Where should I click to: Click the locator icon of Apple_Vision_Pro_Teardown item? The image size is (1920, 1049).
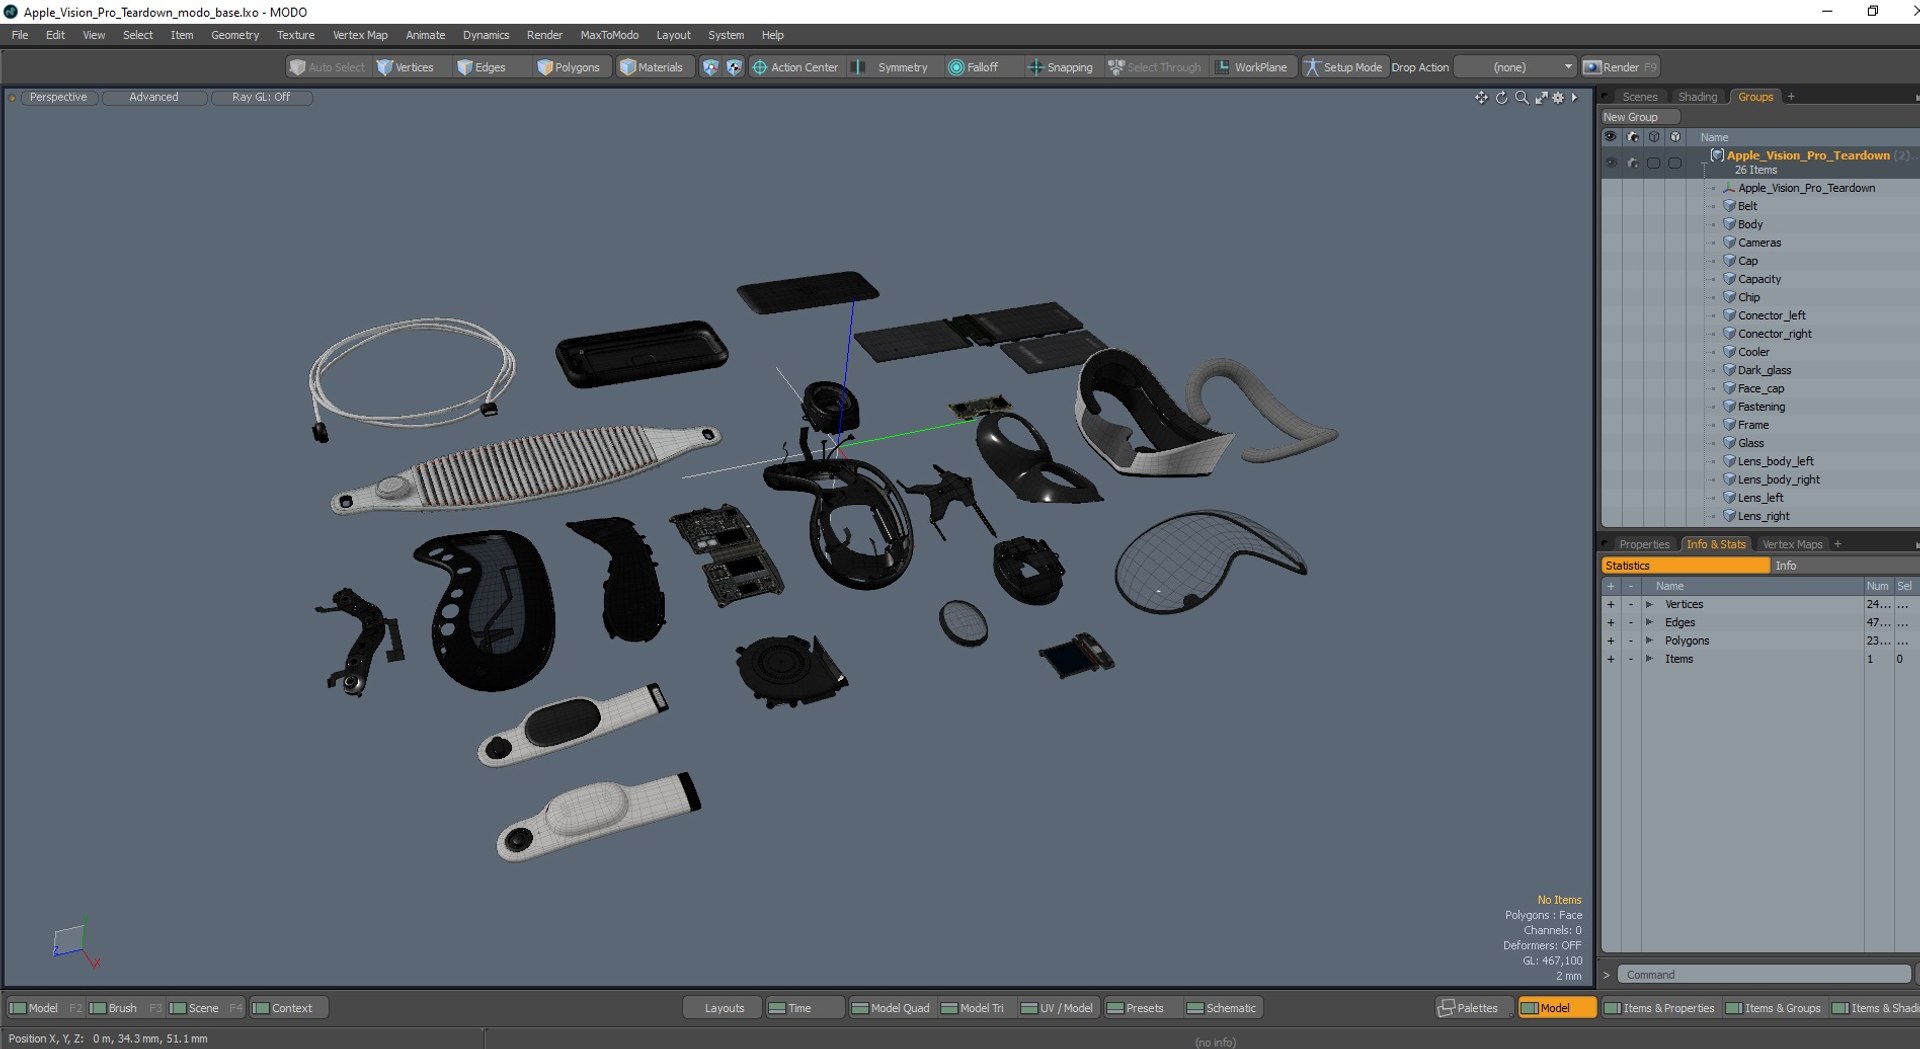coord(1729,188)
